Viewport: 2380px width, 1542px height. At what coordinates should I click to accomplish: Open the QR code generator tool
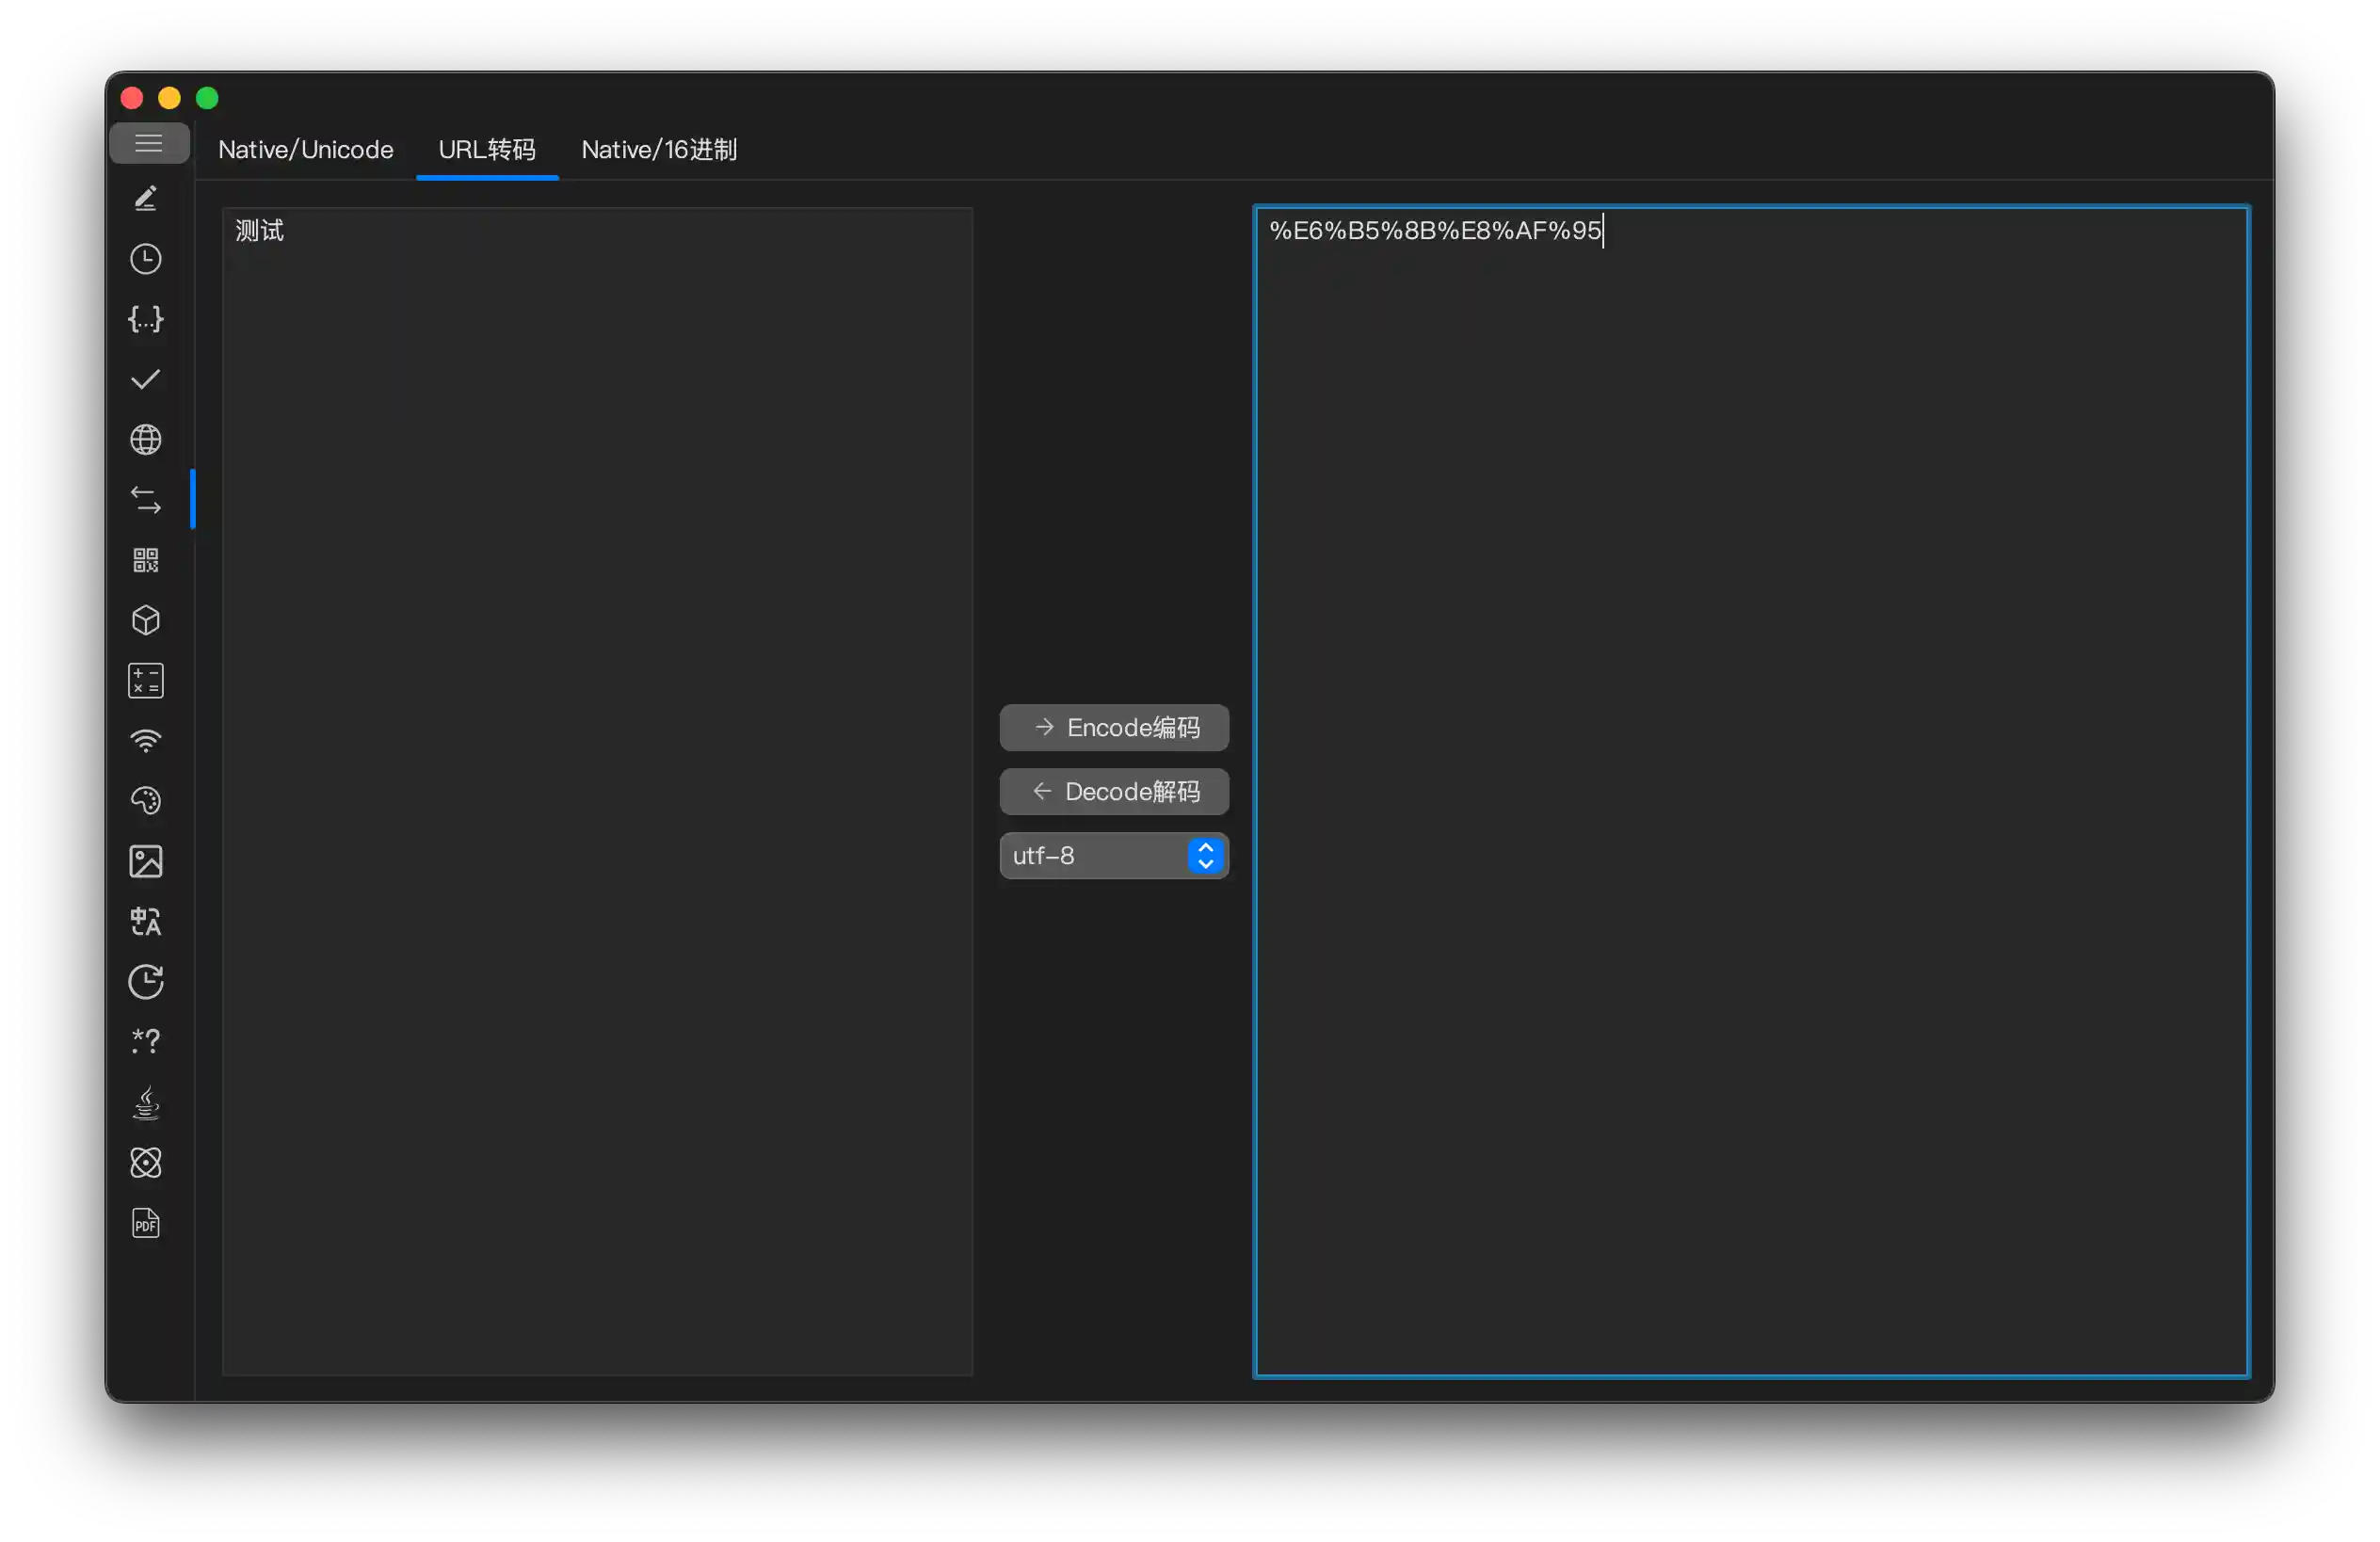pyautogui.click(x=146, y=560)
